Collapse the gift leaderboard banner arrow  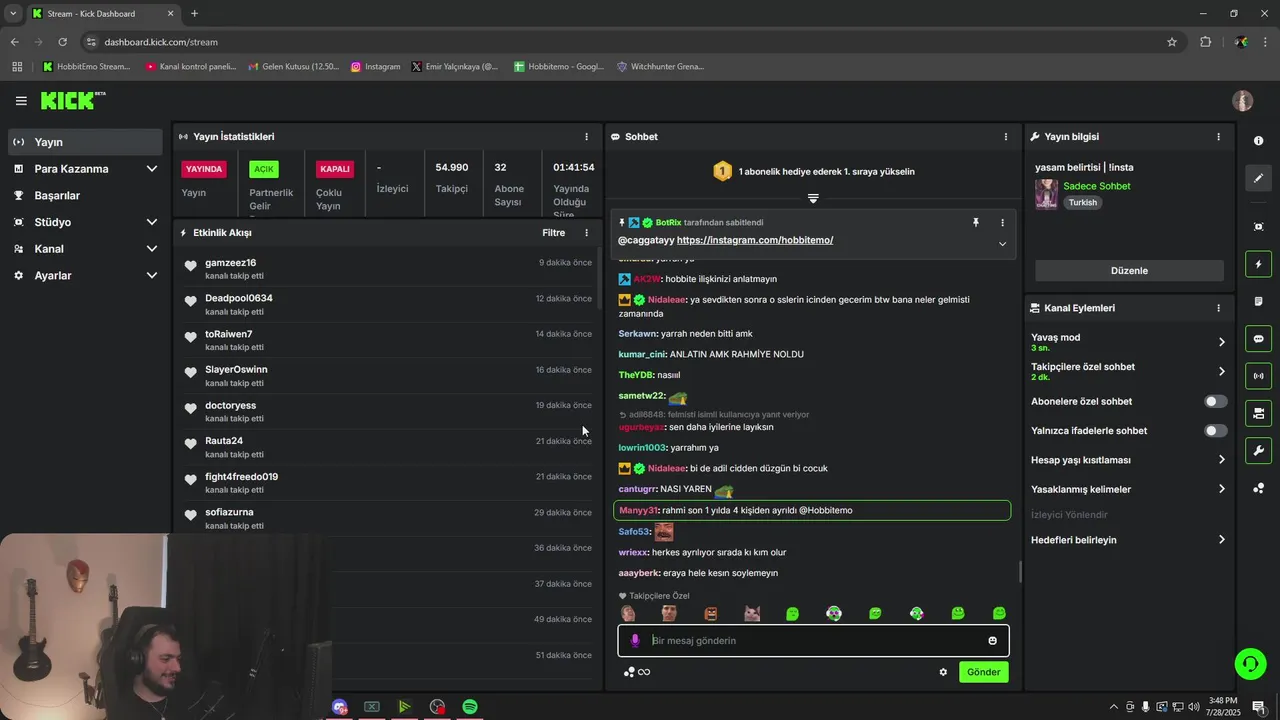tap(813, 199)
